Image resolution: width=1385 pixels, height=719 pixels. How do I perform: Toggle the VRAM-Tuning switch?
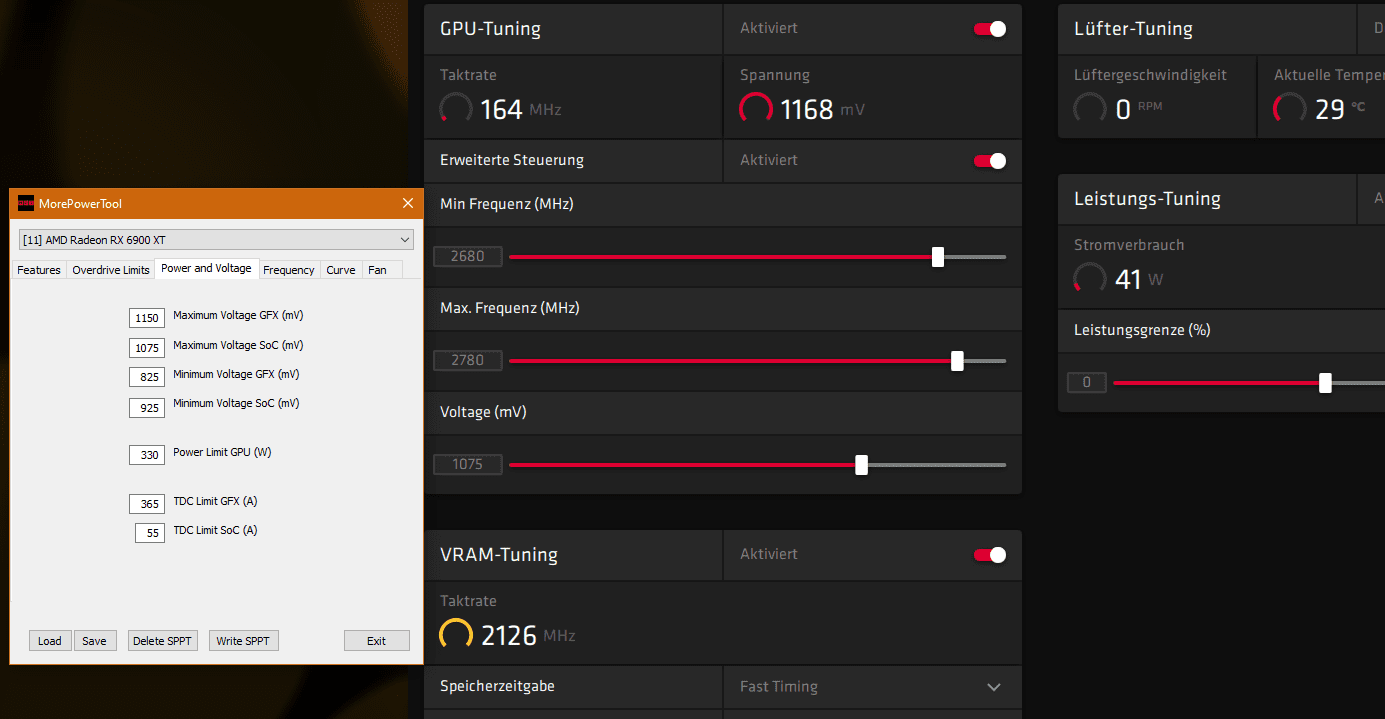(990, 555)
